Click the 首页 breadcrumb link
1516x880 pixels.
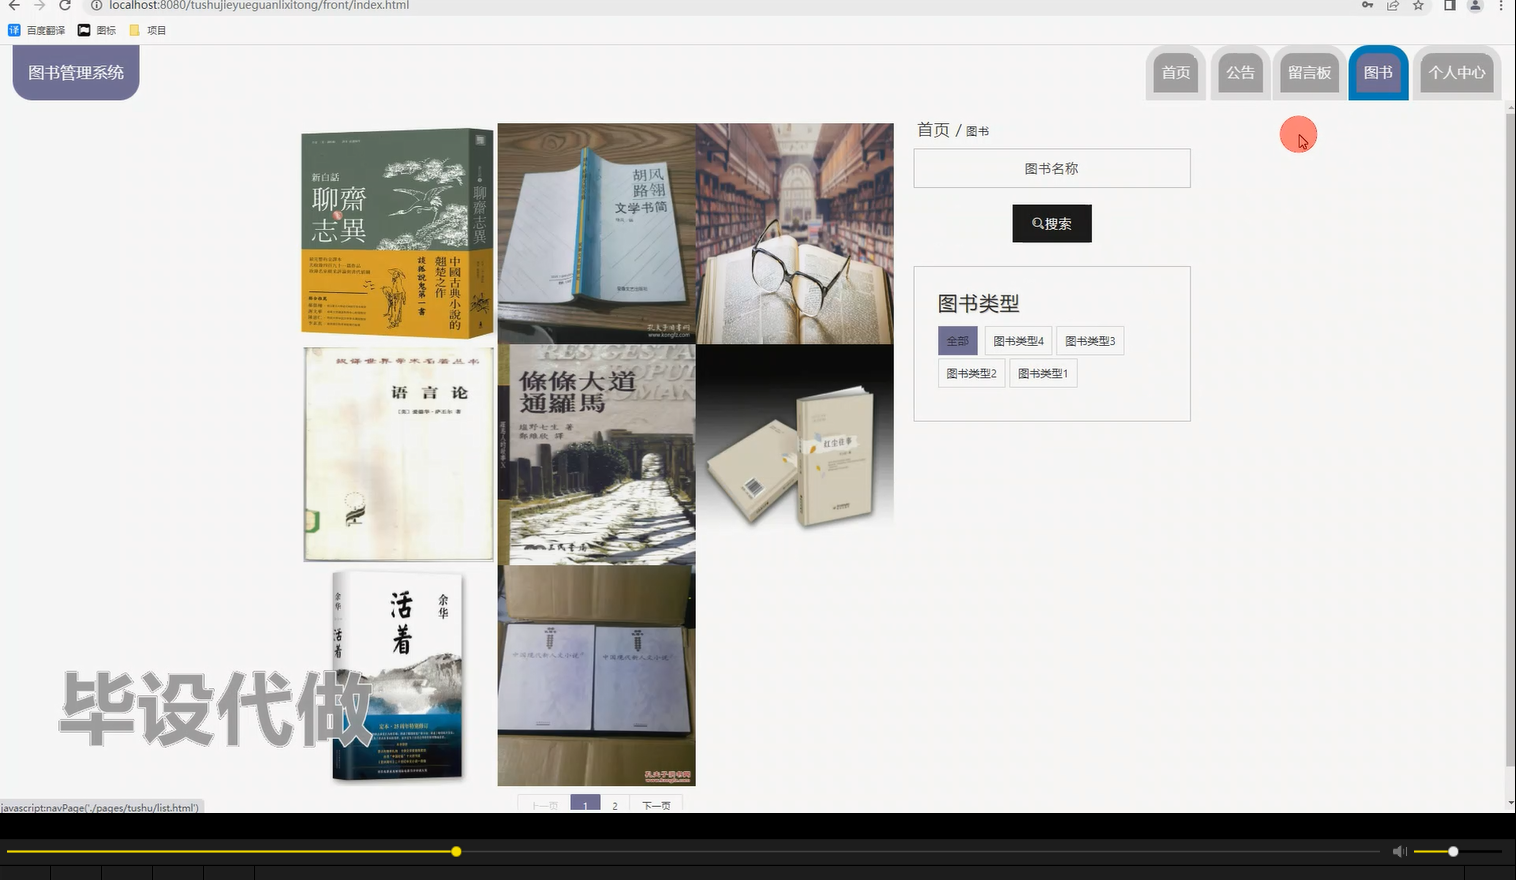[933, 130]
